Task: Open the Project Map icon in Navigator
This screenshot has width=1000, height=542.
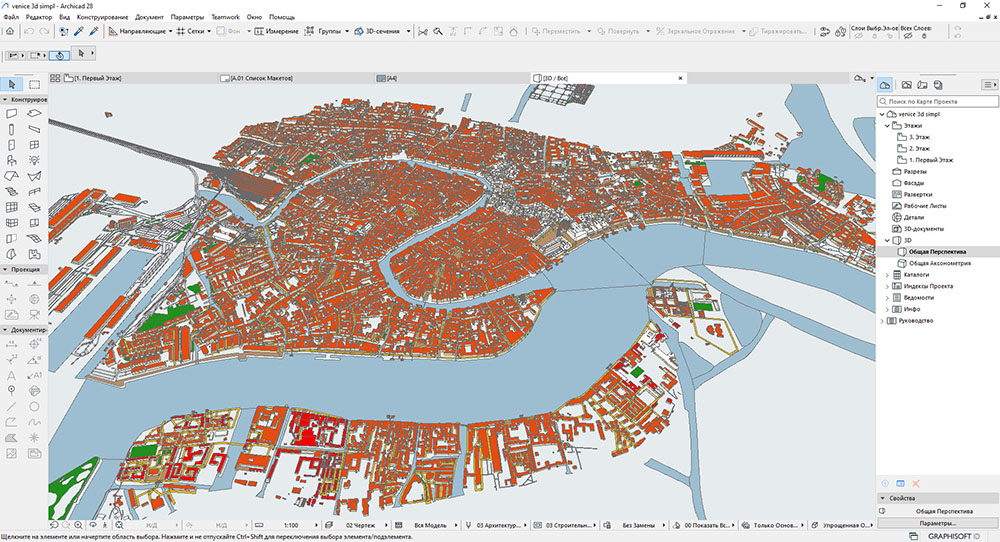Action: click(x=885, y=84)
